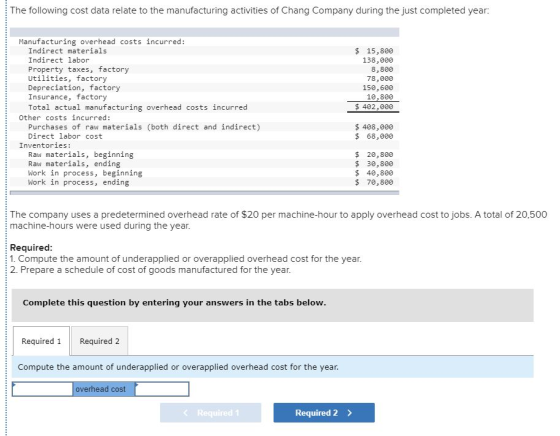Click the '138,000' indirect labor value
Screen dimensions: 560x436
tap(378, 60)
